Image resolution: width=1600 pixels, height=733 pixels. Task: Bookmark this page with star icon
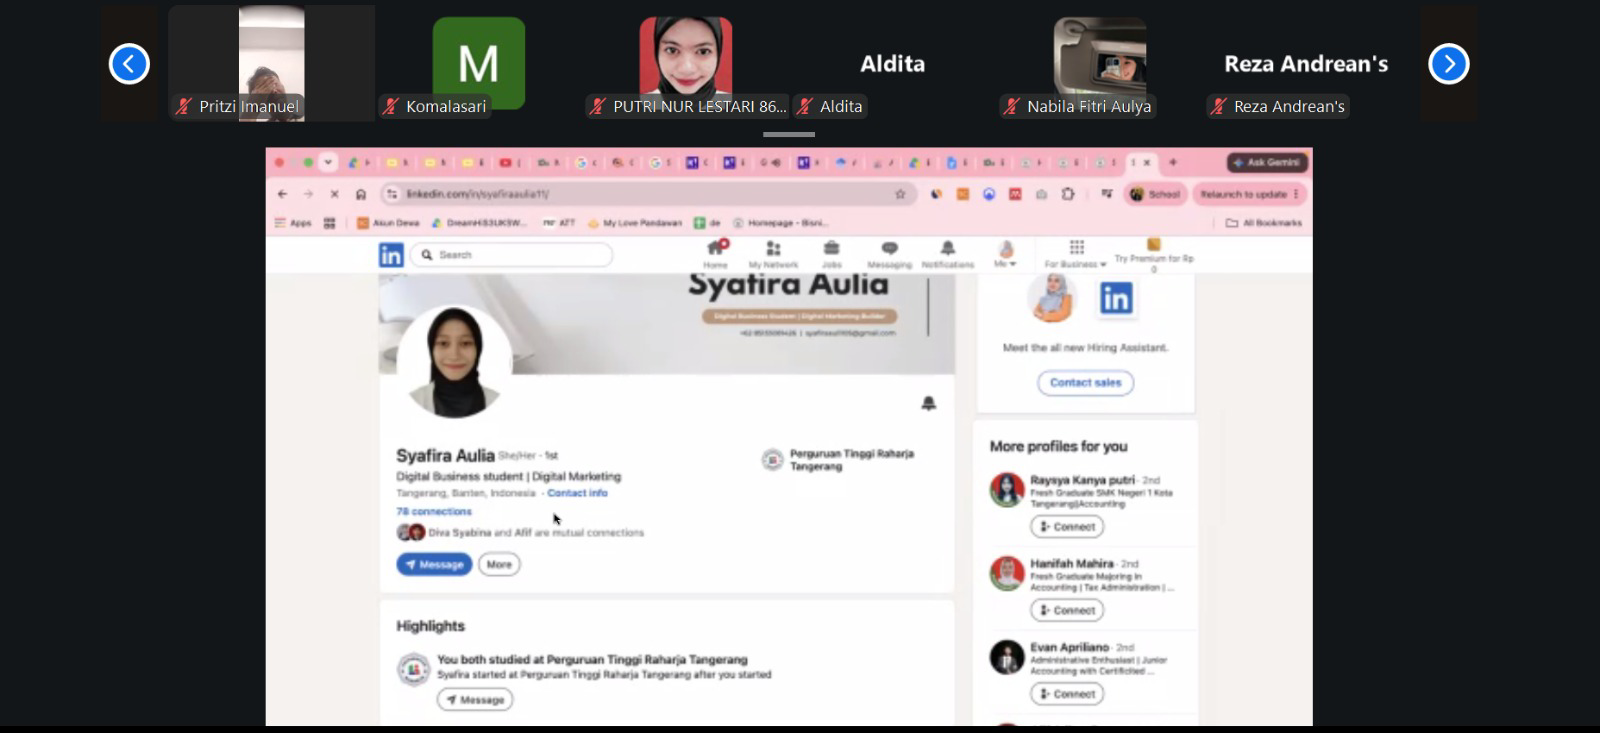900,194
